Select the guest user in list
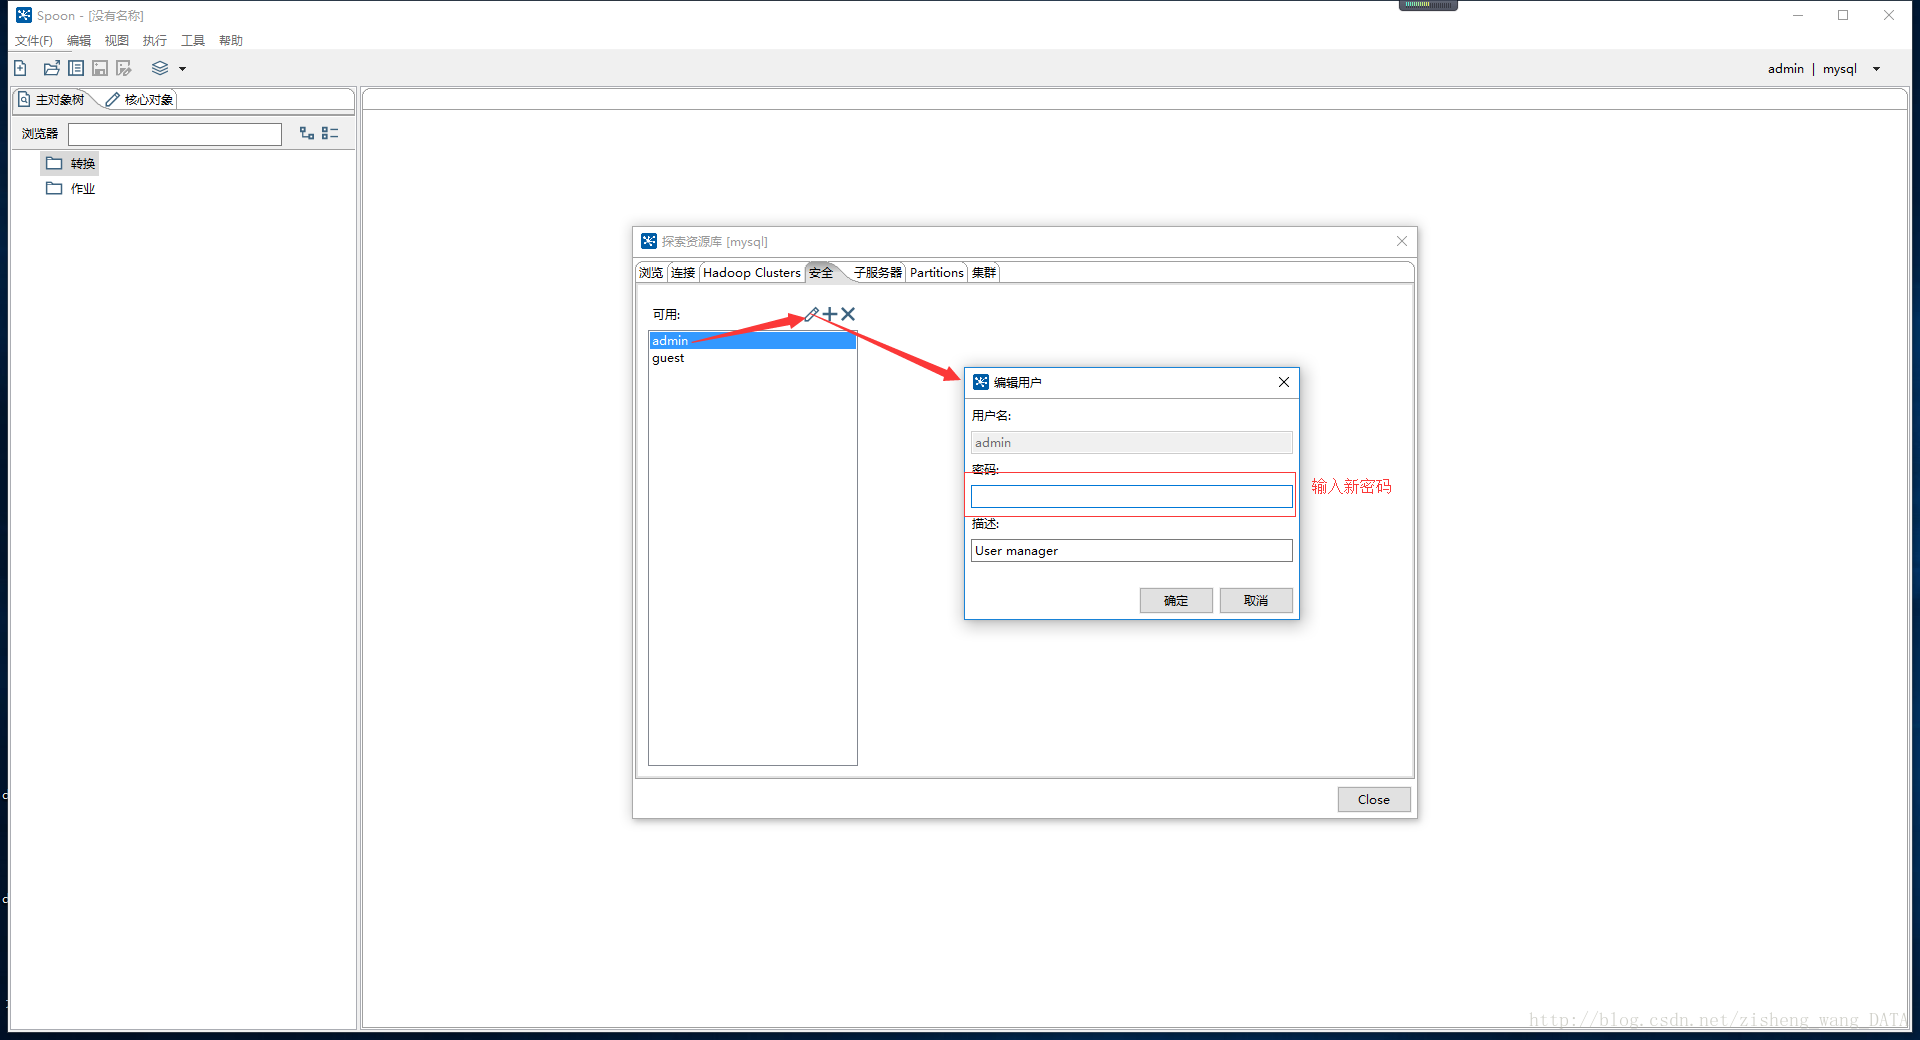The height and width of the screenshot is (1040, 1920). coord(752,358)
